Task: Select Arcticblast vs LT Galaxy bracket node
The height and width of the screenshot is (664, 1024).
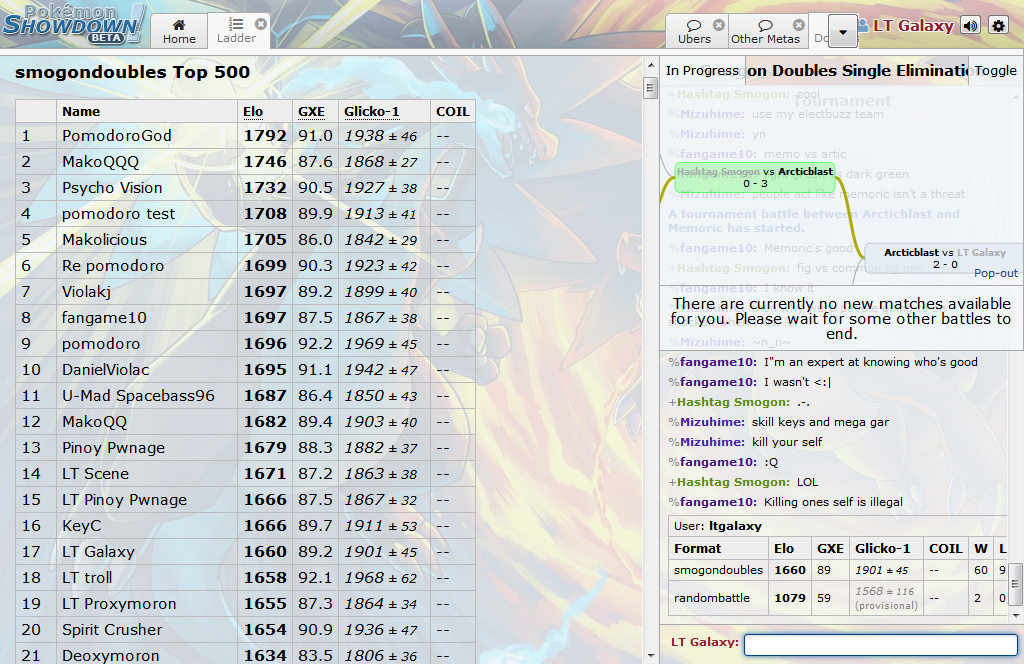Action: pyautogui.click(x=944, y=258)
